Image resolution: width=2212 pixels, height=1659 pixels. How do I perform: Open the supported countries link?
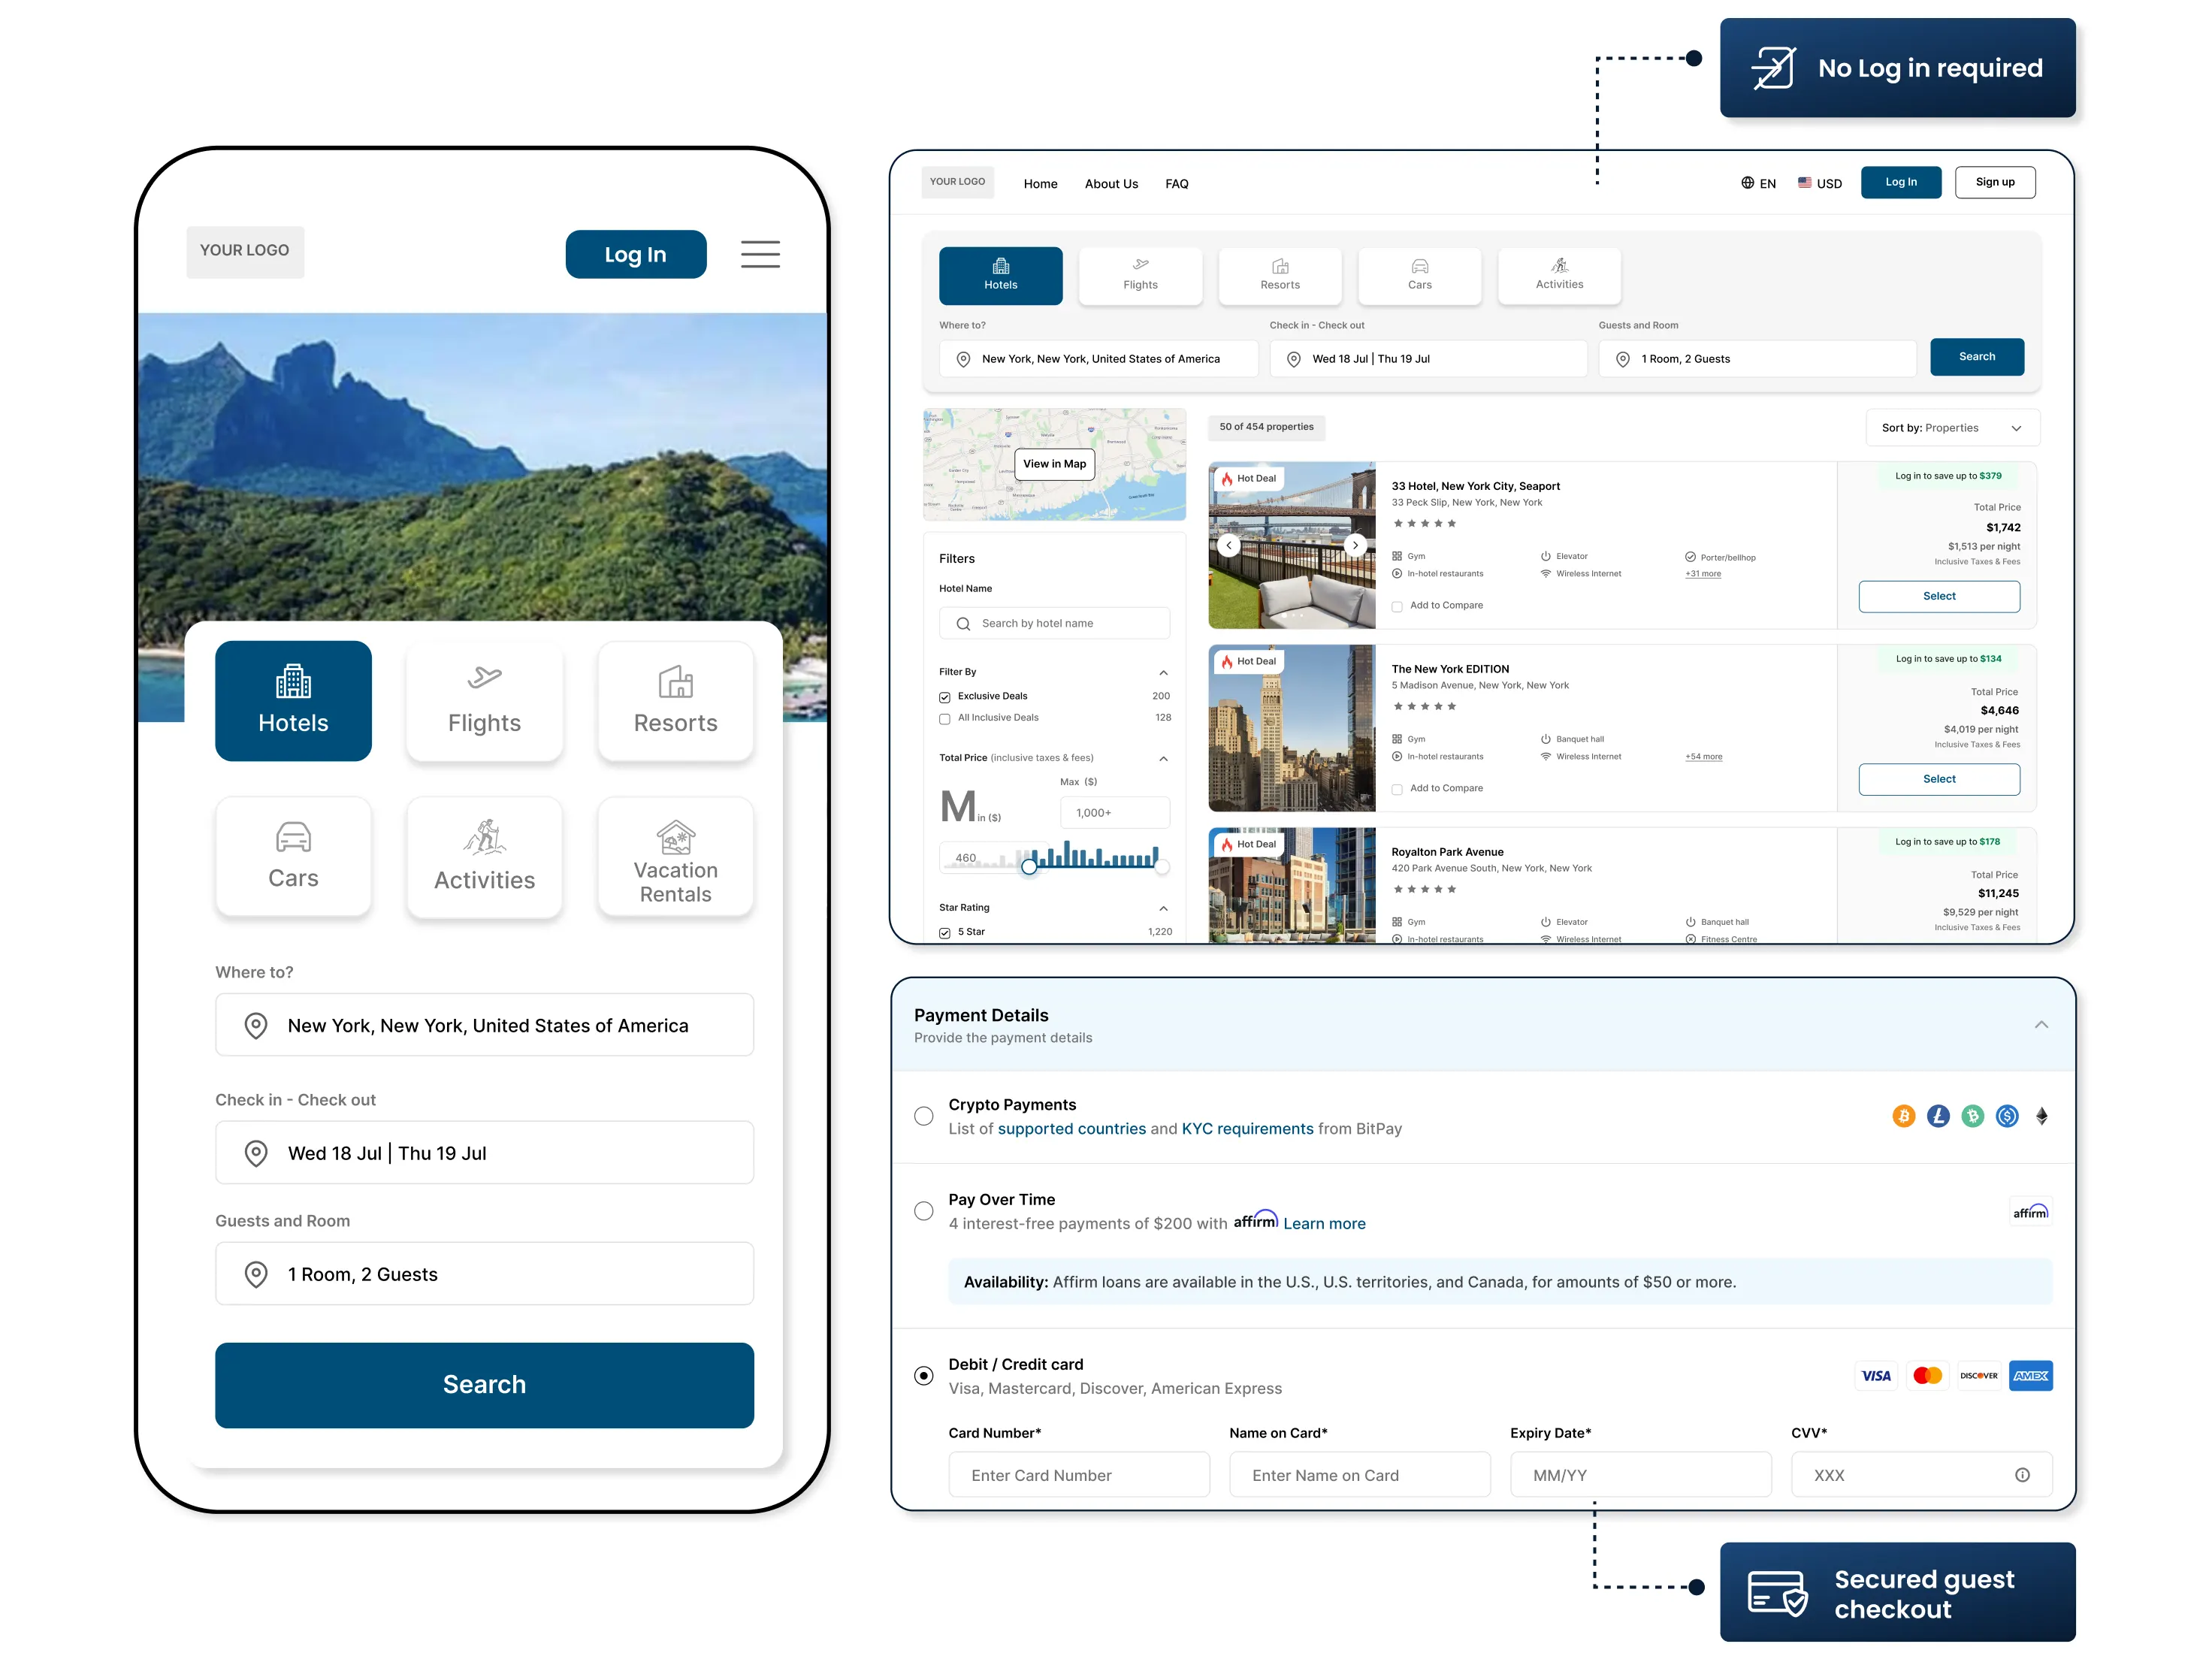point(1072,1129)
